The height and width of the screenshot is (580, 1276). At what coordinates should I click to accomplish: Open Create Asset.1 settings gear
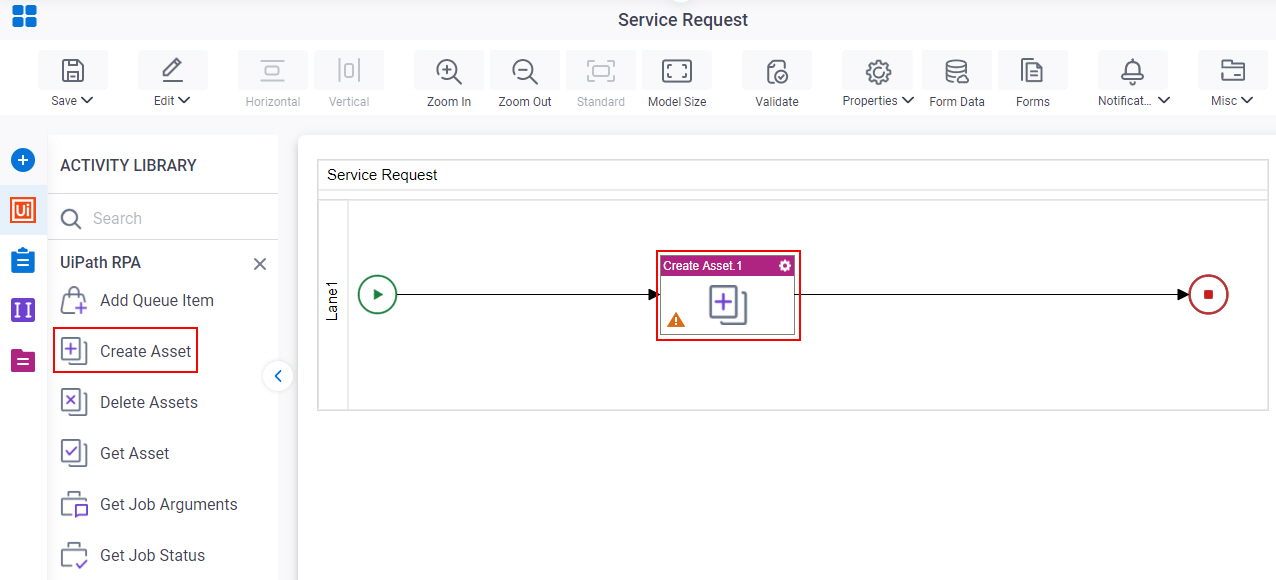point(785,265)
